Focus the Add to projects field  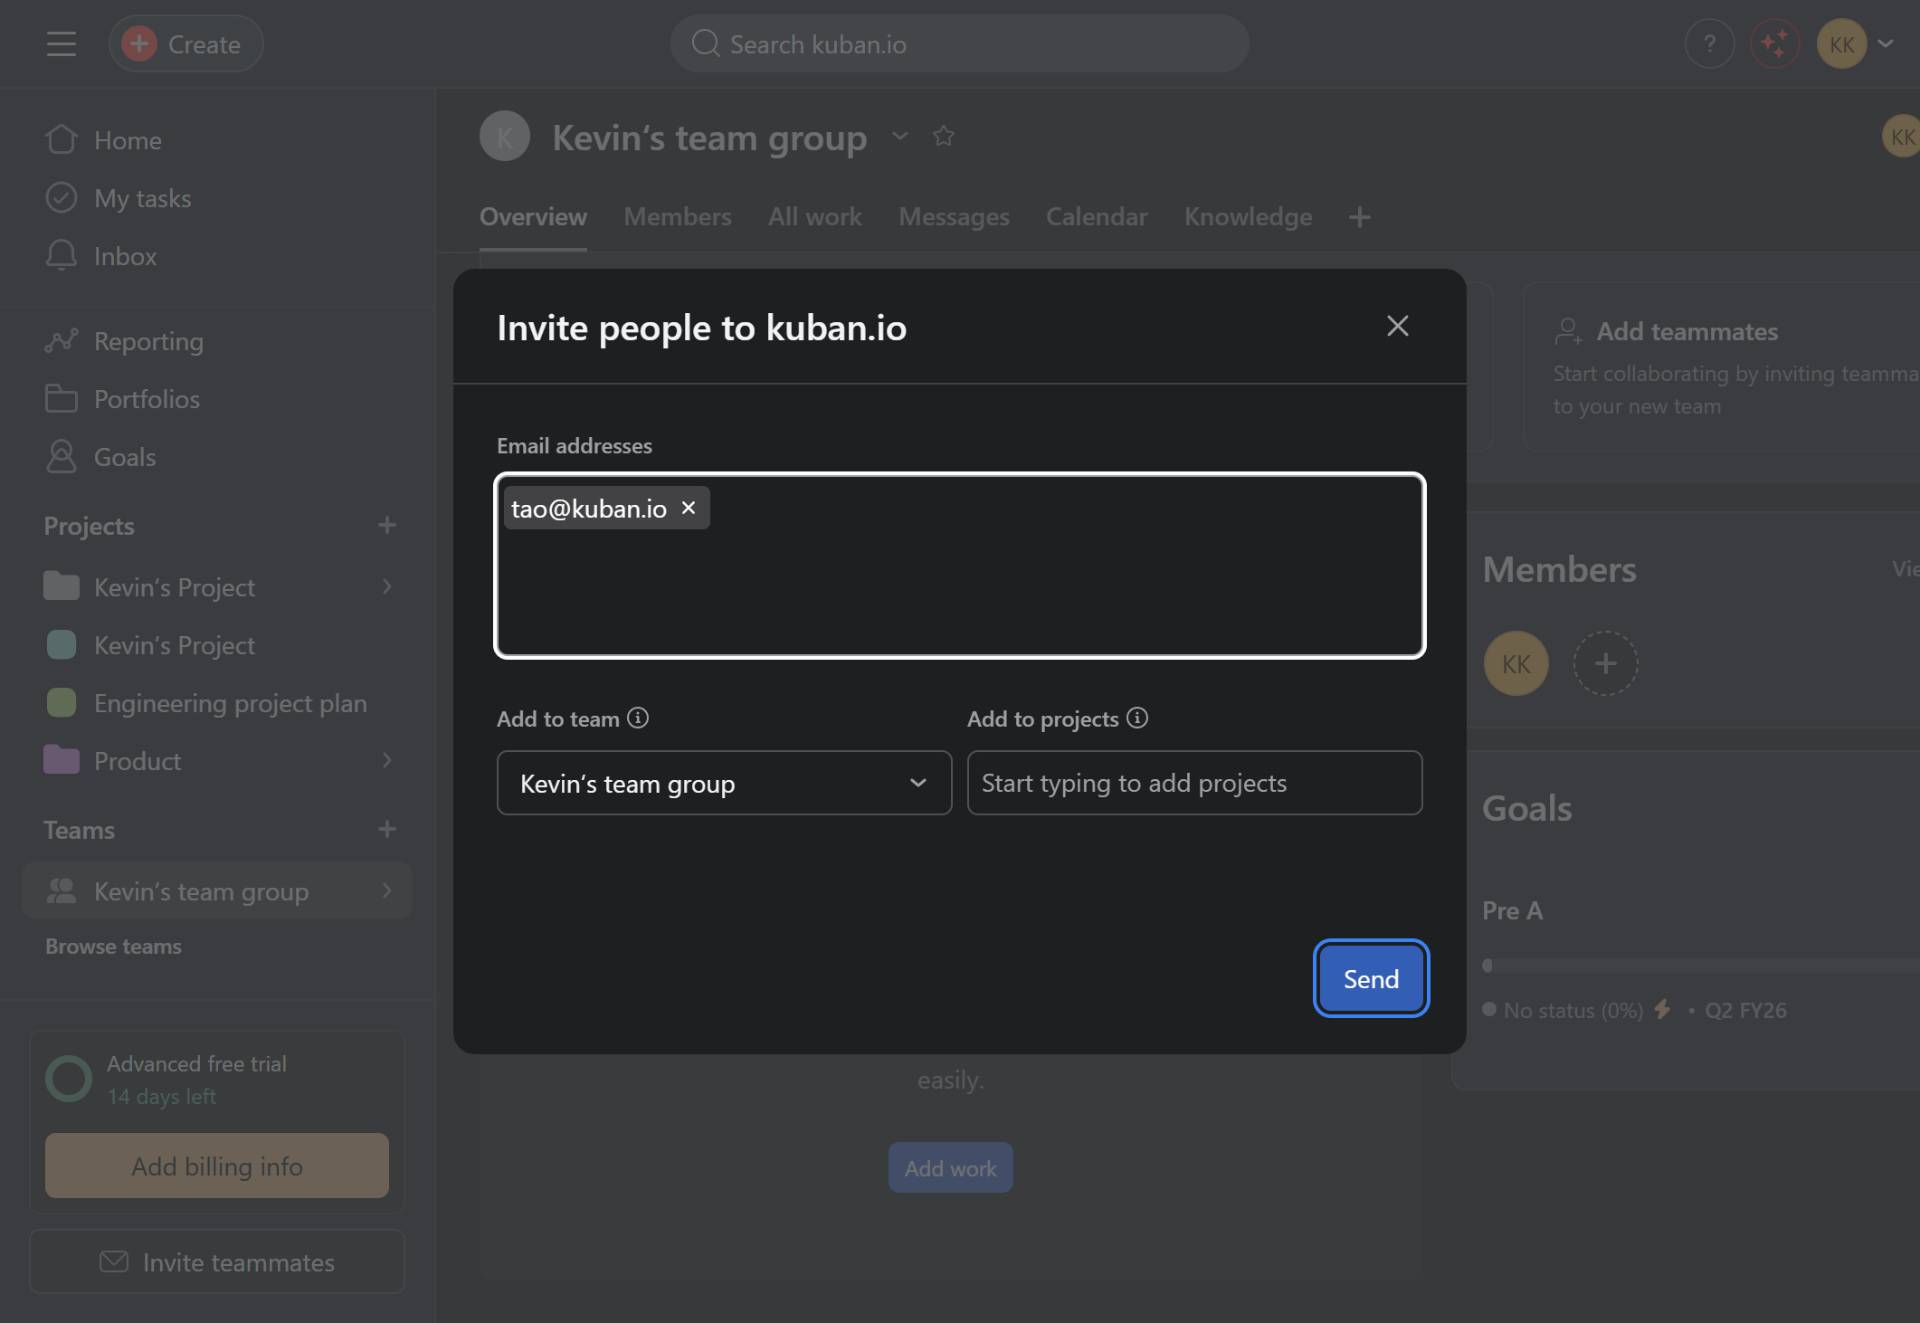coord(1194,783)
